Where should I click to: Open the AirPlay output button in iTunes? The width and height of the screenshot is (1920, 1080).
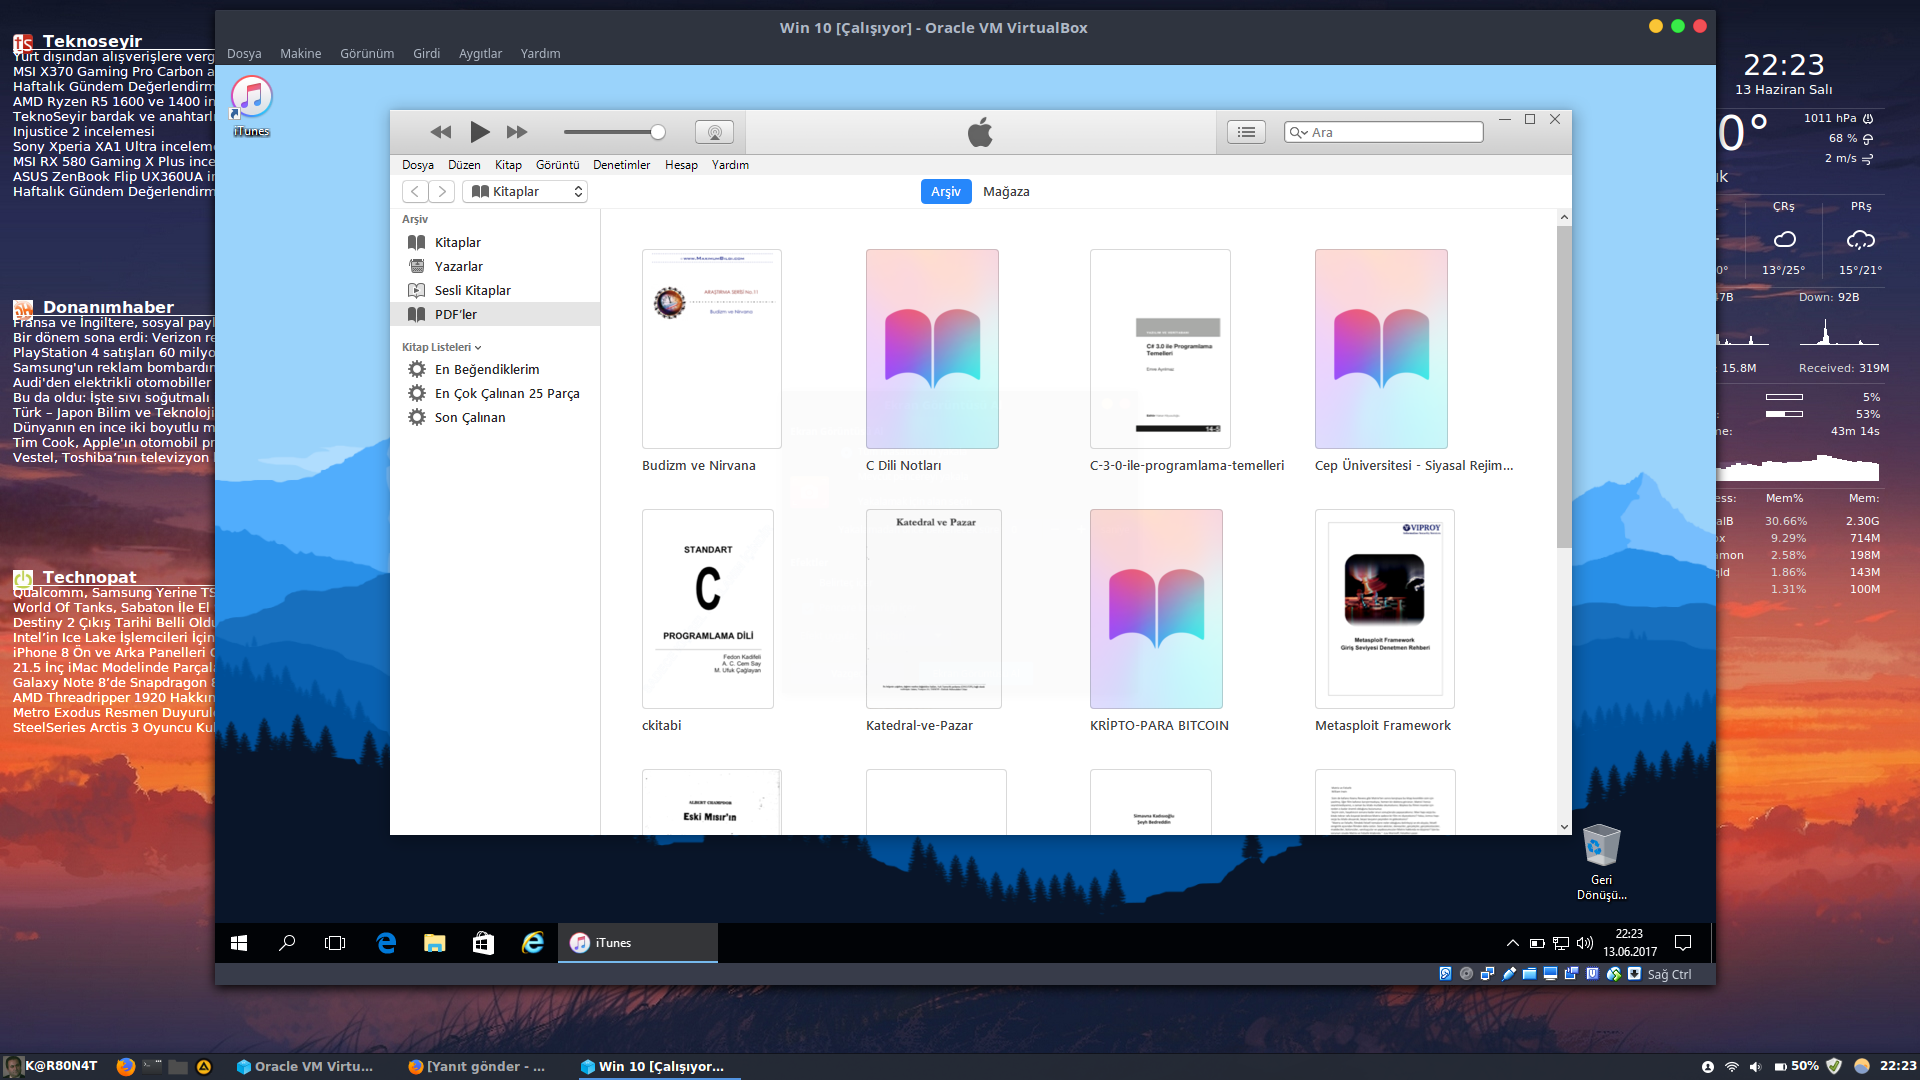point(714,132)
